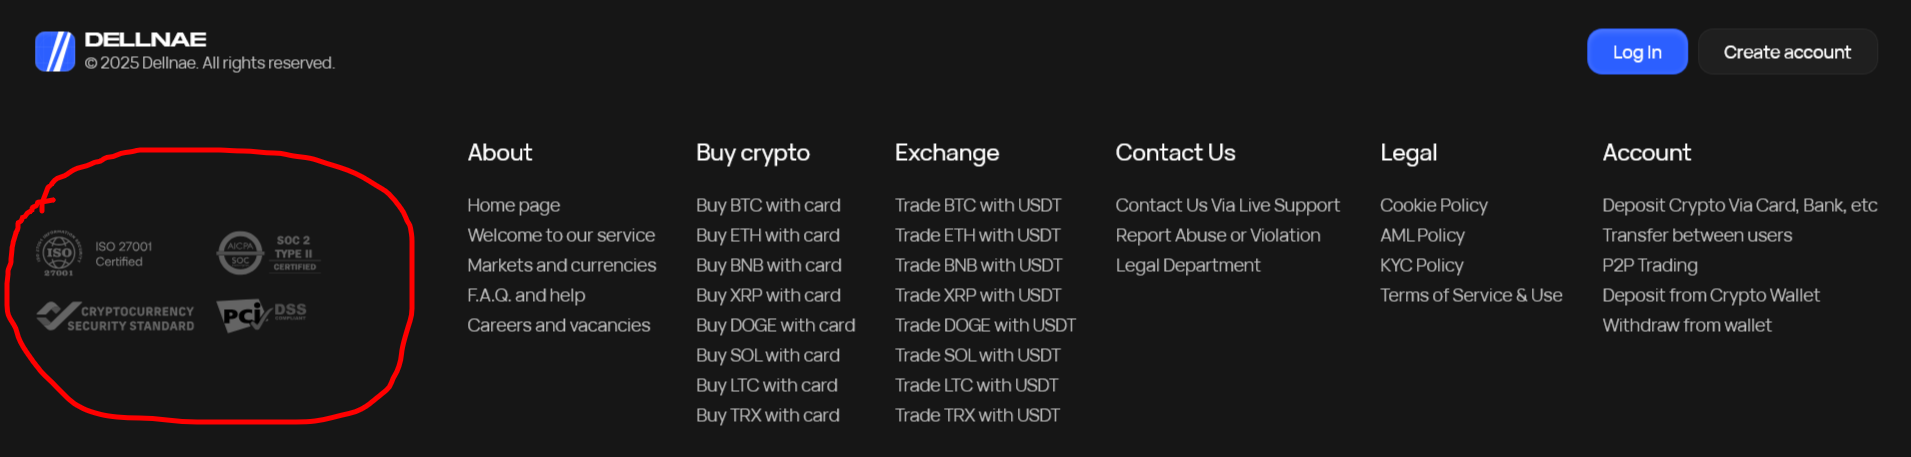View the AML Policy page
The width and height of the screenshot is (1911, 457).
point(1422,235)
